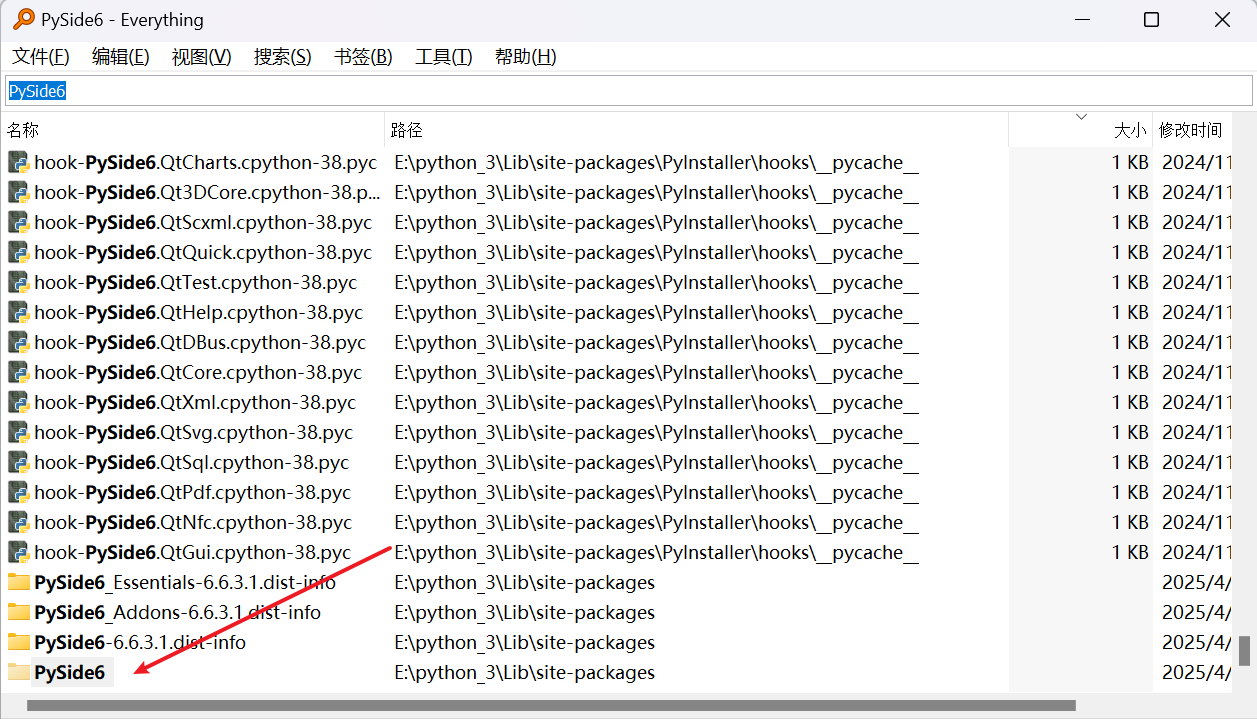The image size is (1257, 719).
Task: Click the Python icon of hook-PySide6.QtCore.cpython-38.pyc
Action: (18, 372)
